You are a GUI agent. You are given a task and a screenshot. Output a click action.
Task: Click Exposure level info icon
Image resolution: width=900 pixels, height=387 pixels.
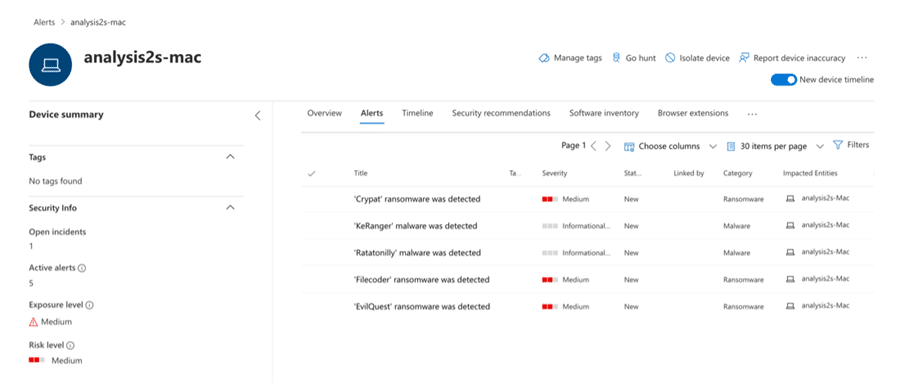(x=90, y=305)
